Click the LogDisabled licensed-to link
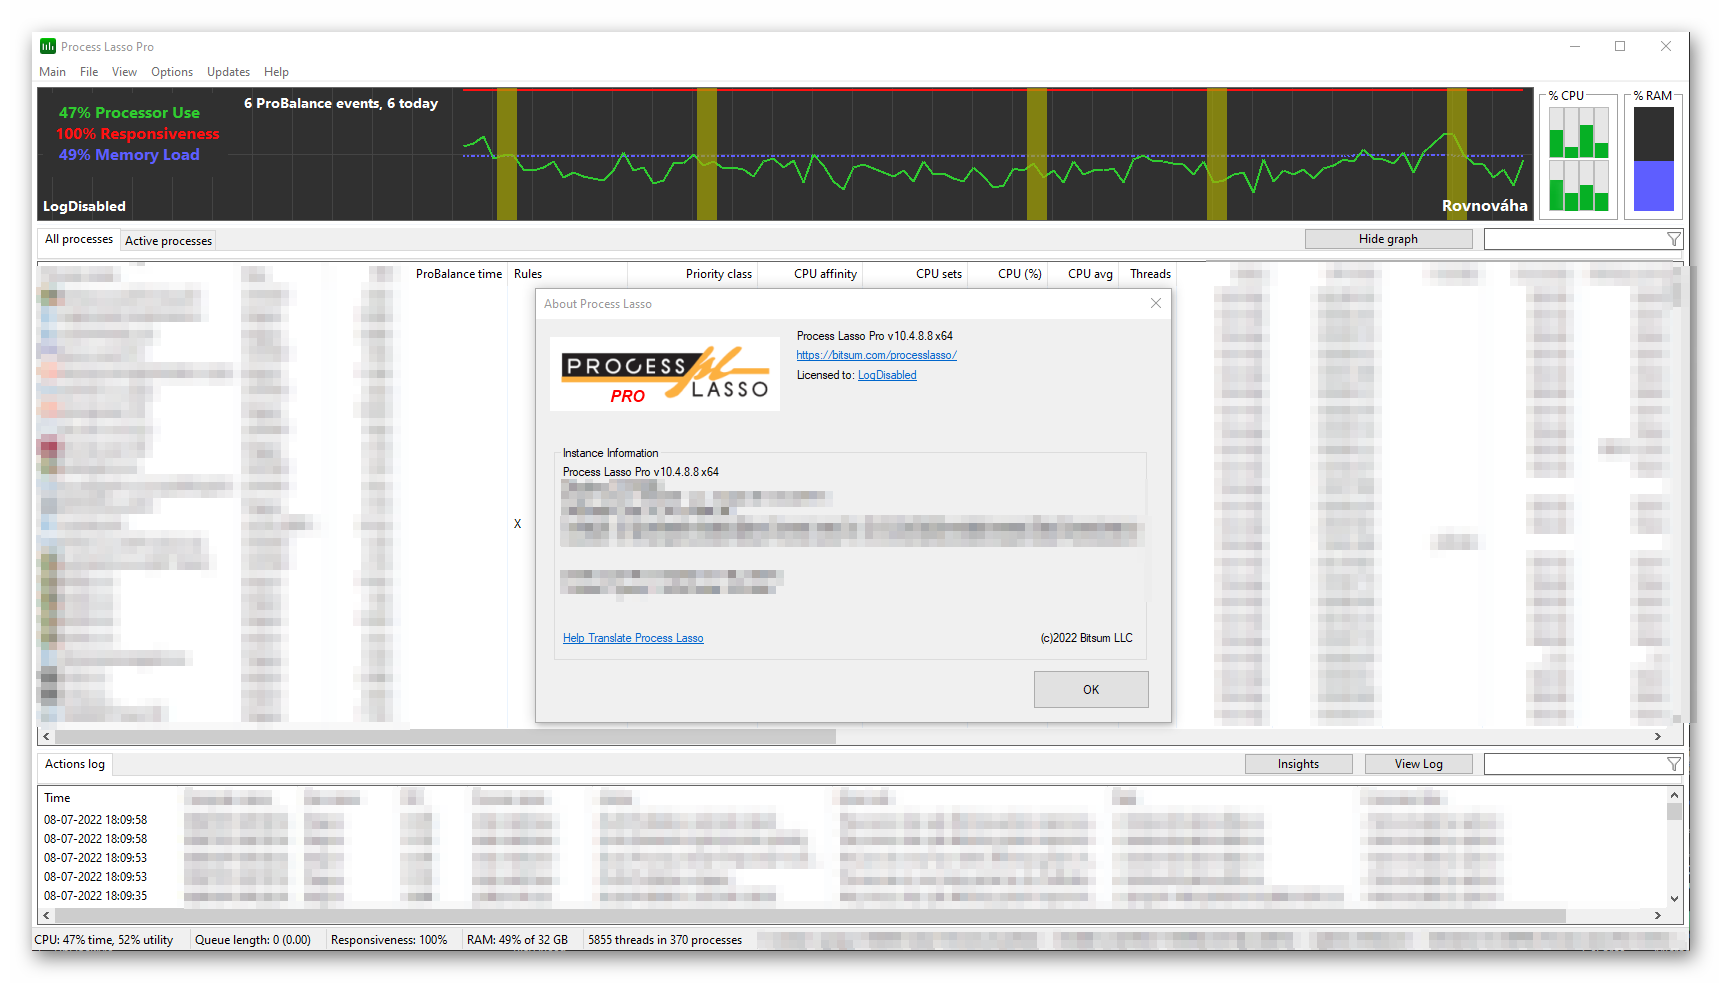The width and height of the screenshot is (1722, 983). [887, 375]
